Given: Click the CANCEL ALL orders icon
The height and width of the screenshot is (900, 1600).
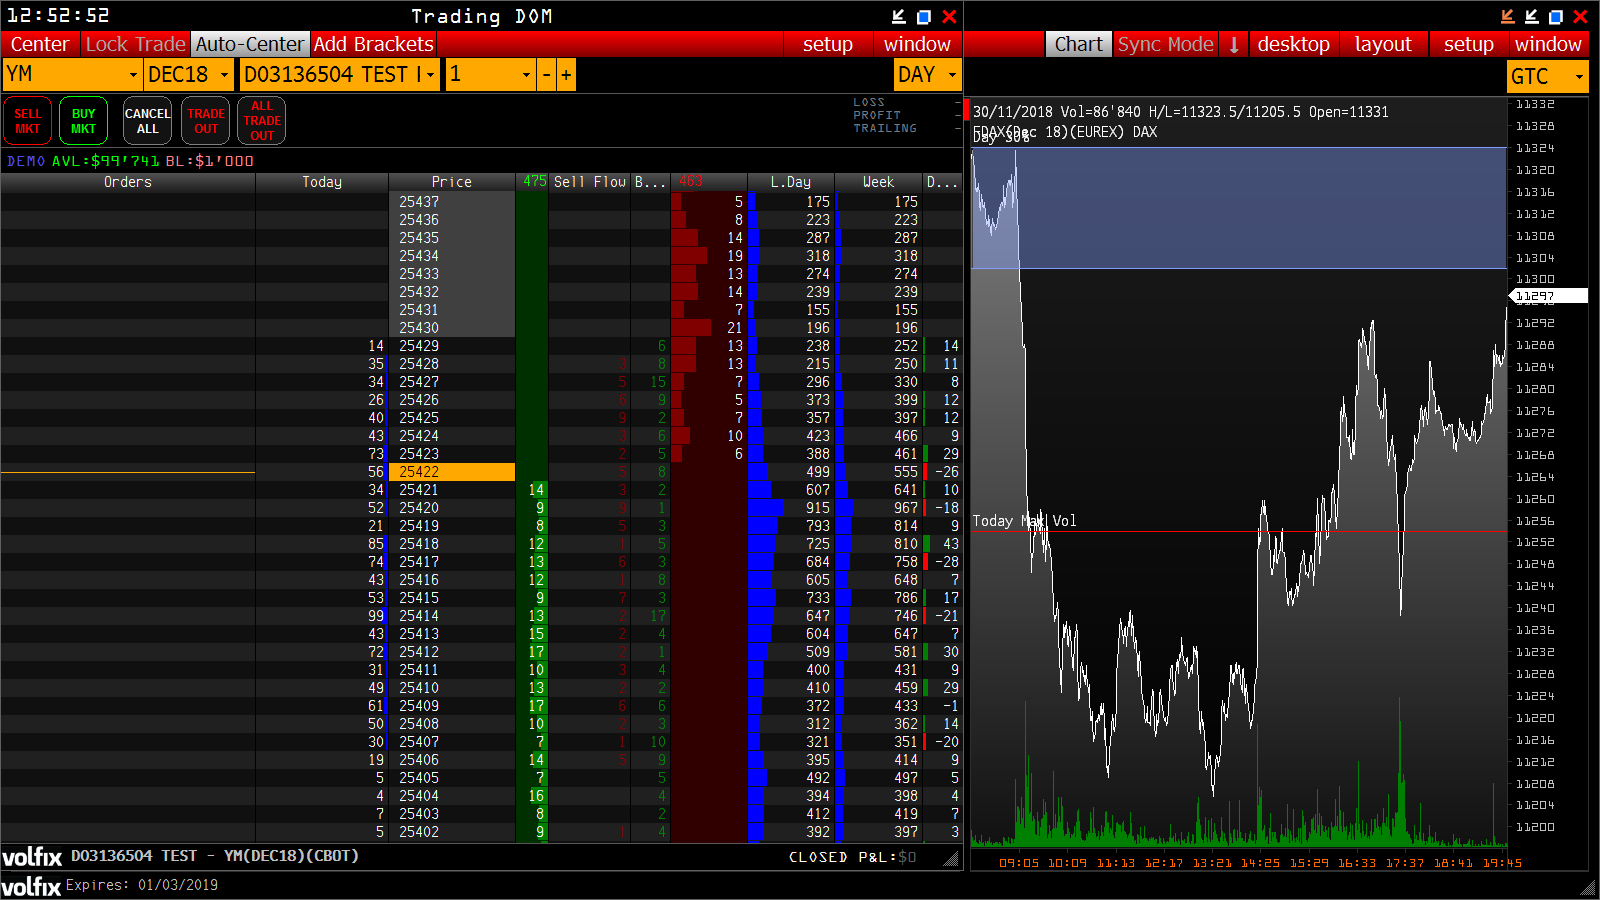Looking at the screenshot, I should click(146, 120).
